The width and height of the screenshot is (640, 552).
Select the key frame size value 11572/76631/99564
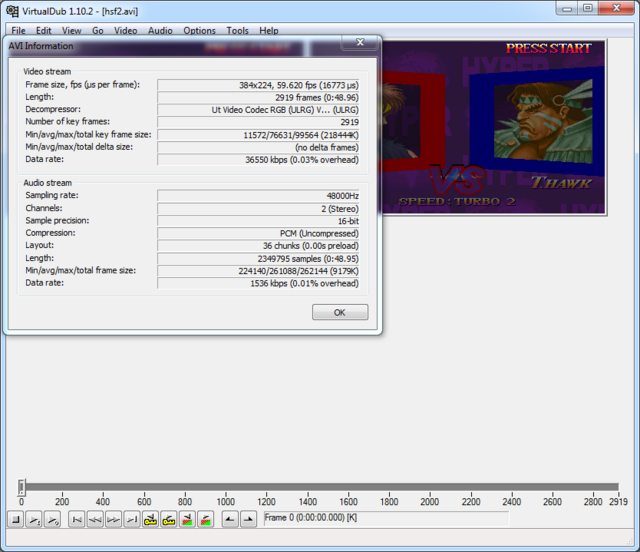(x=258, y=135)
